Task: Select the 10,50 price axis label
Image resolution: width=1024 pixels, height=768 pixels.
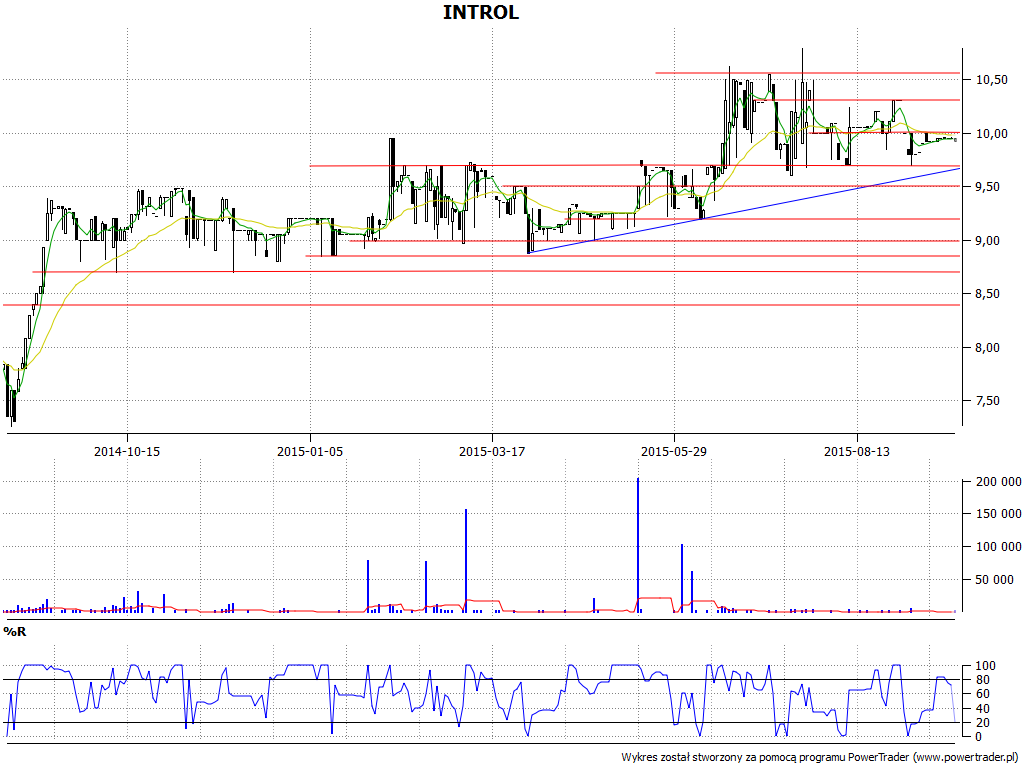Action: (992, 80)
